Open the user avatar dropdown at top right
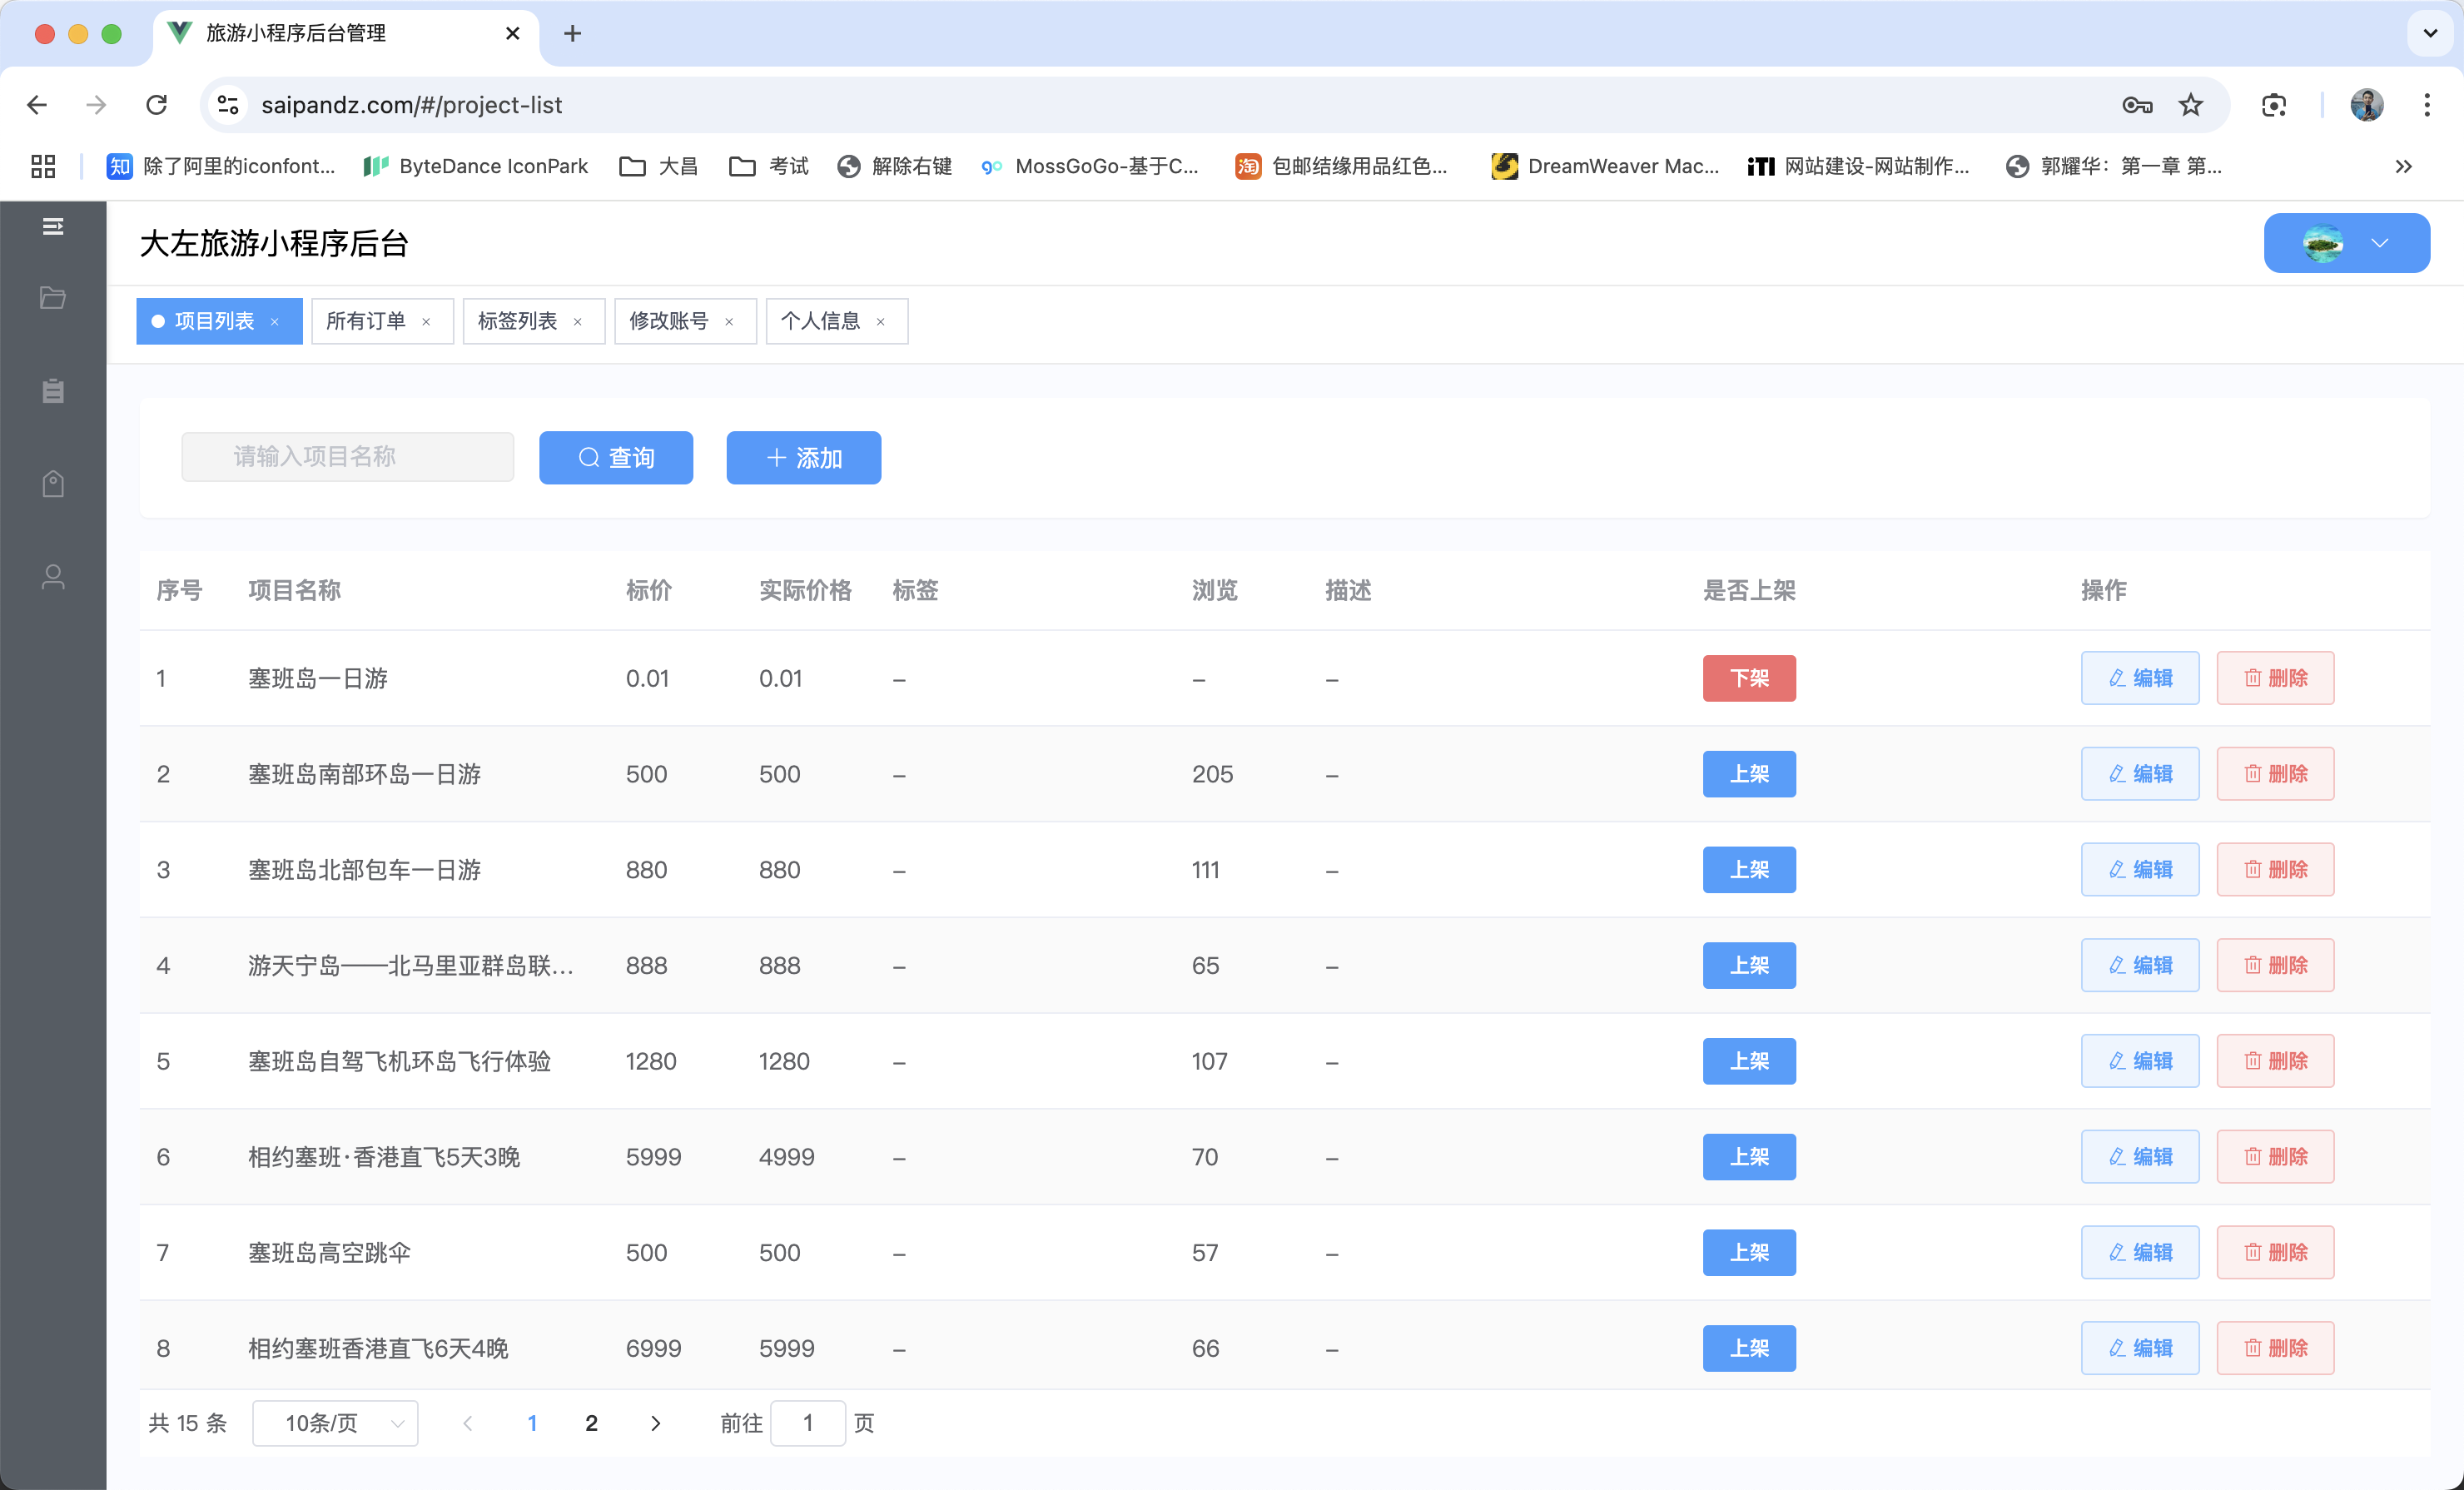 click(x=2346, y=243)
